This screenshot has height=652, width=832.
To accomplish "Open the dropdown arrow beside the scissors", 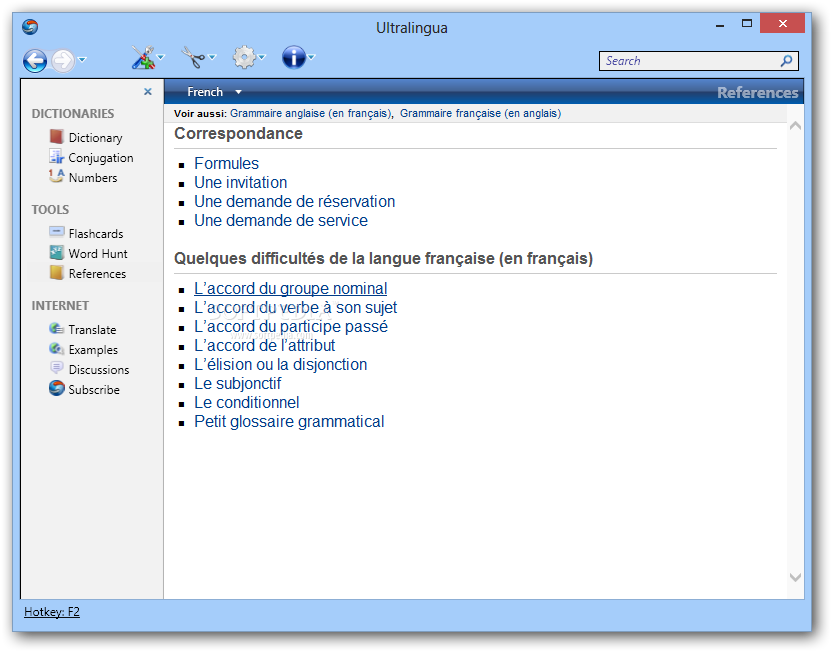I will coord(212,57).
